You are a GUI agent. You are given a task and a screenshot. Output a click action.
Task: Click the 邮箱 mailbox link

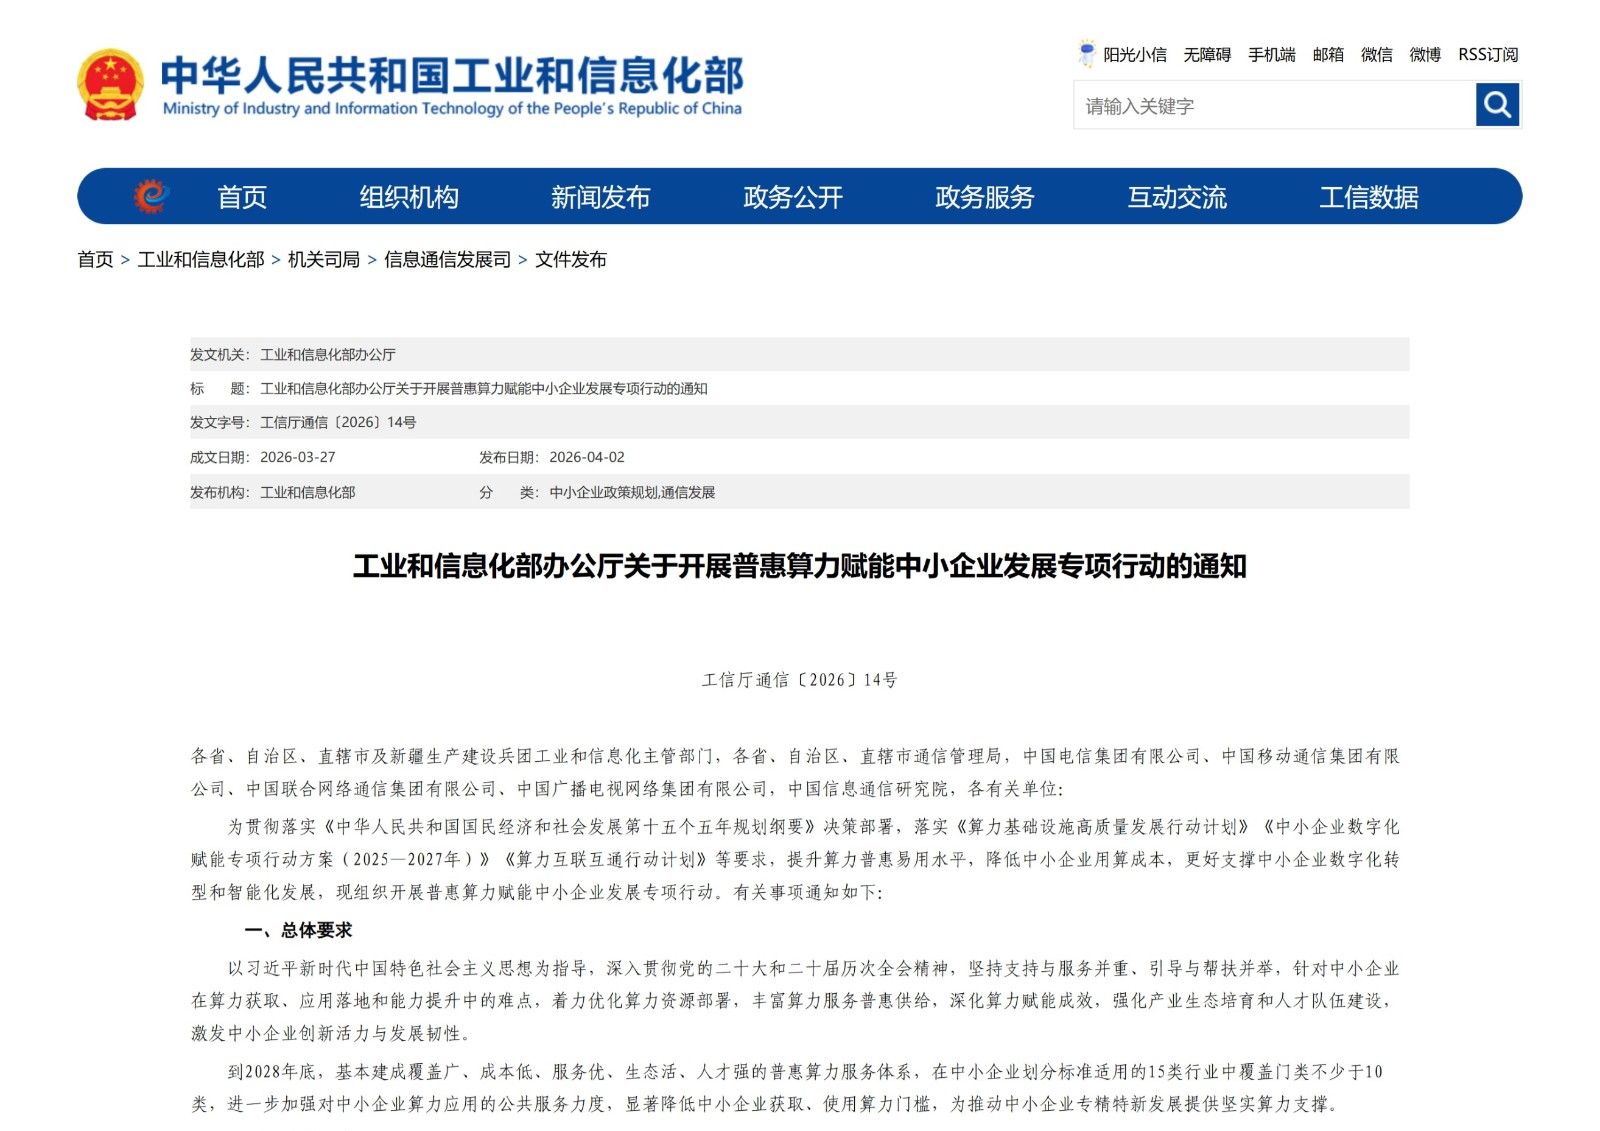pyautogui.click(x=1329, y=55)
